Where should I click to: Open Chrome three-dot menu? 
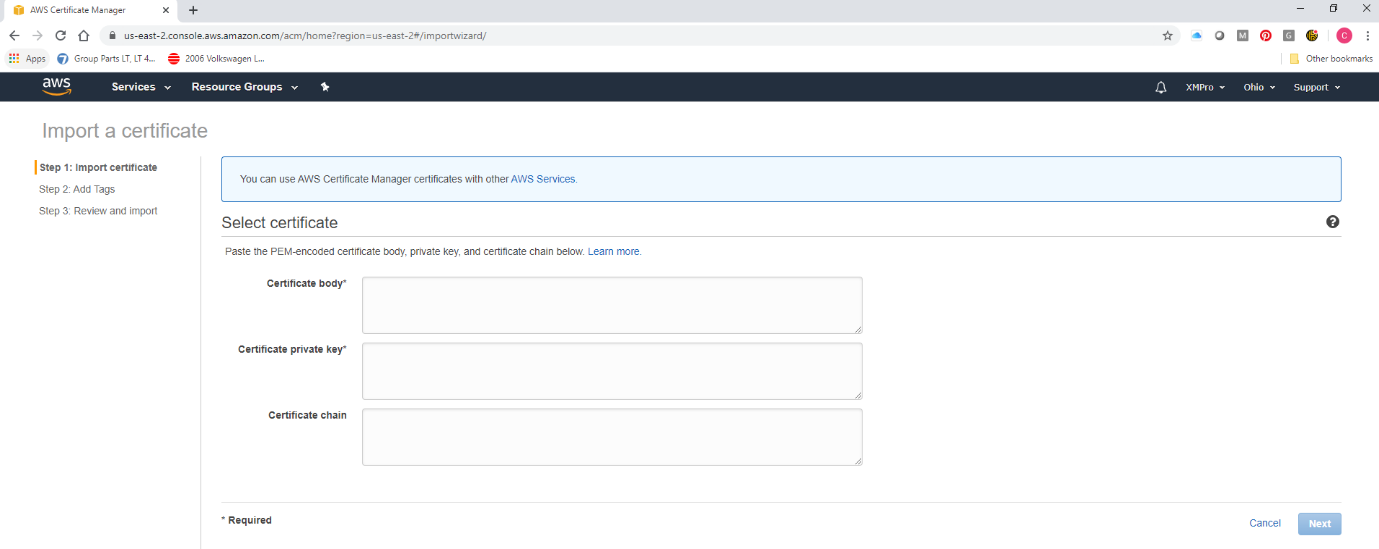pos(1366,35)
